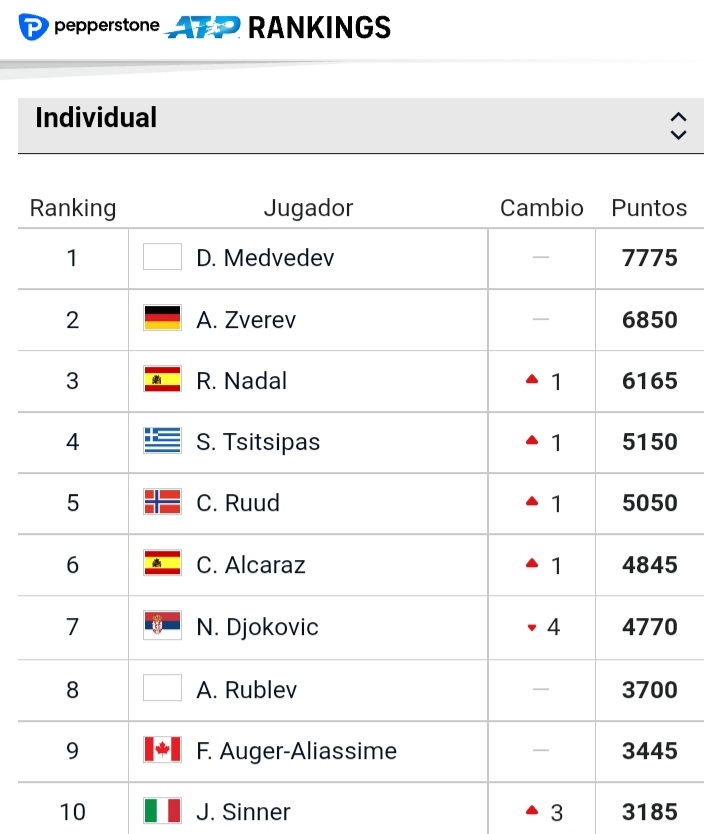Click the Serbian flag beside N. Djokovic

pos(162,626)
